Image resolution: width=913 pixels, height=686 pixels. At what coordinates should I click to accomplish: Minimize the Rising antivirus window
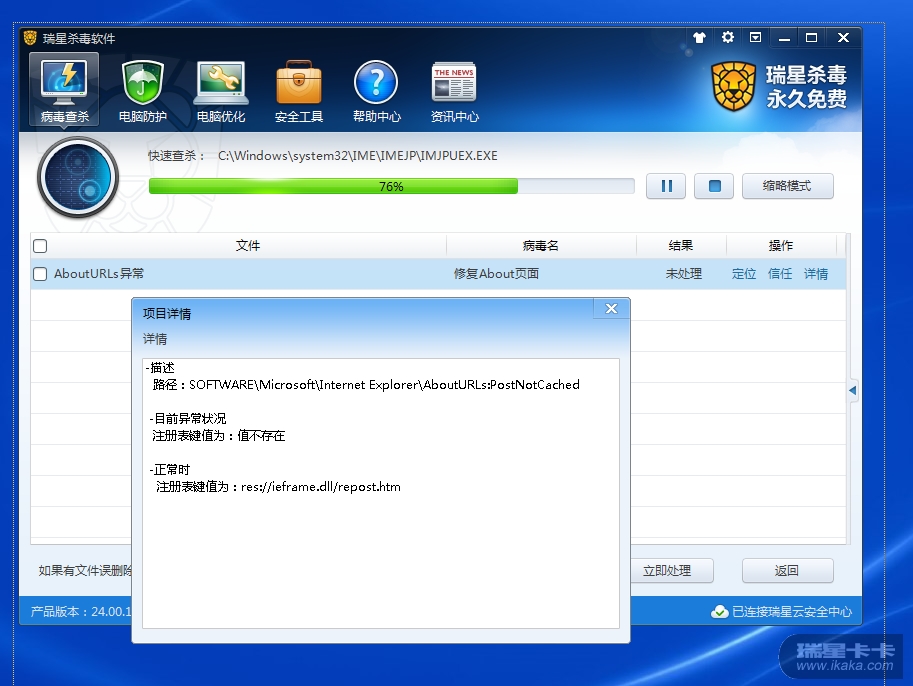(x=784, y=38)
